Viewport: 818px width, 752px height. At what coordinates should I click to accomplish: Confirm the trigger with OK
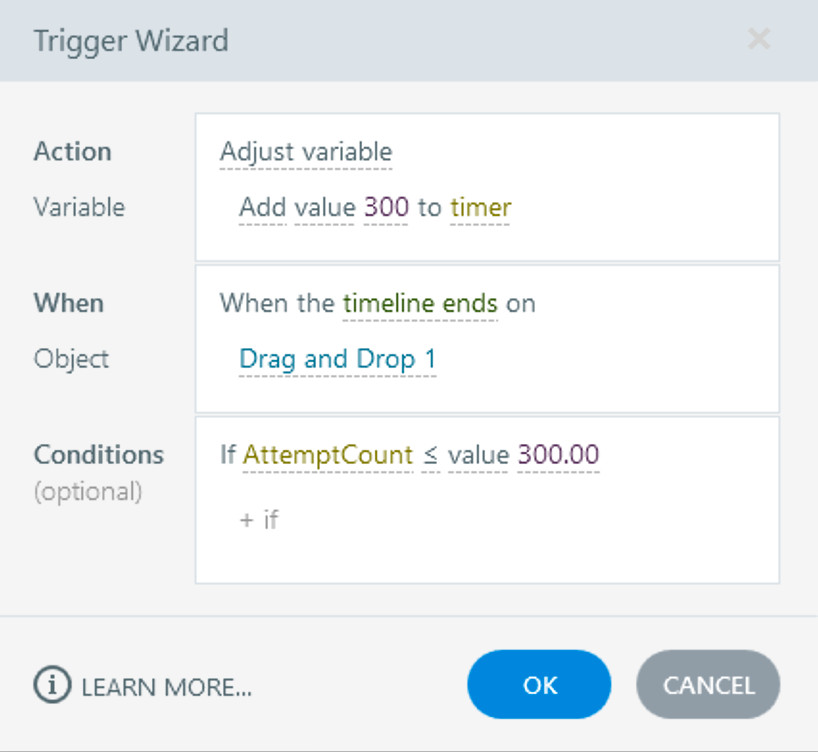(539, 685)
